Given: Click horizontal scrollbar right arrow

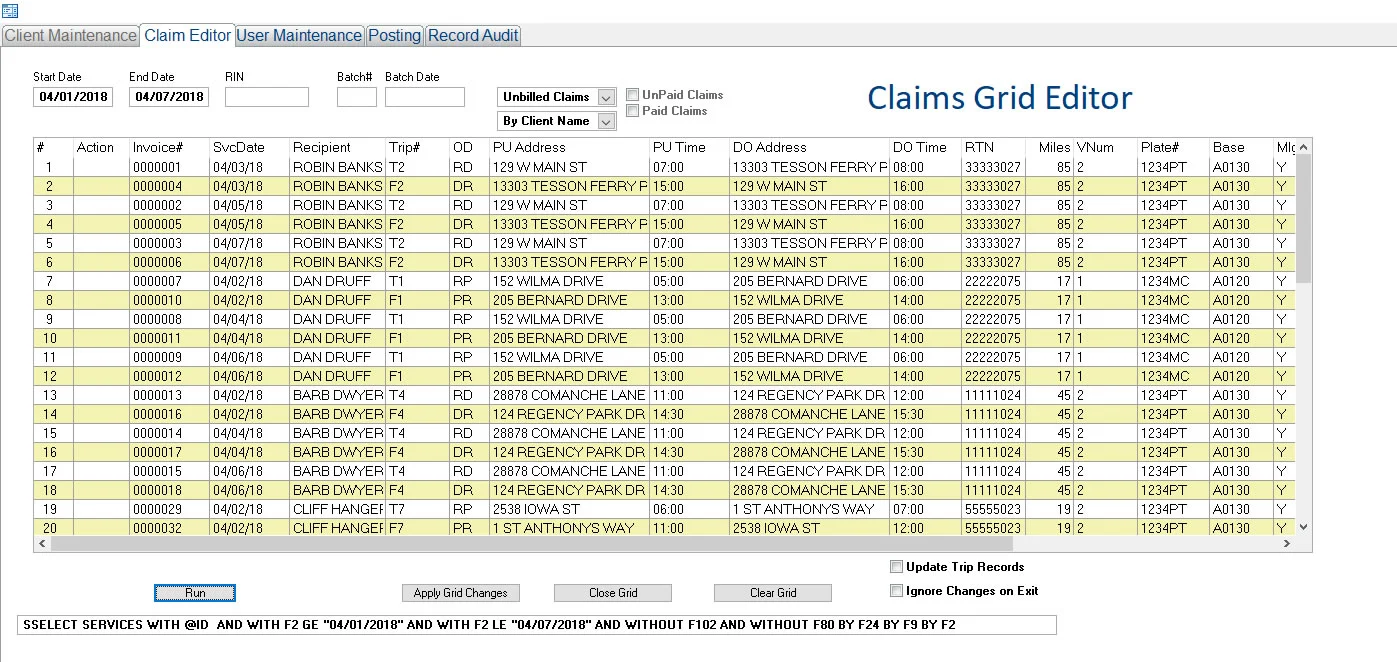Looking at the screenshot, I should [1287, 544].
